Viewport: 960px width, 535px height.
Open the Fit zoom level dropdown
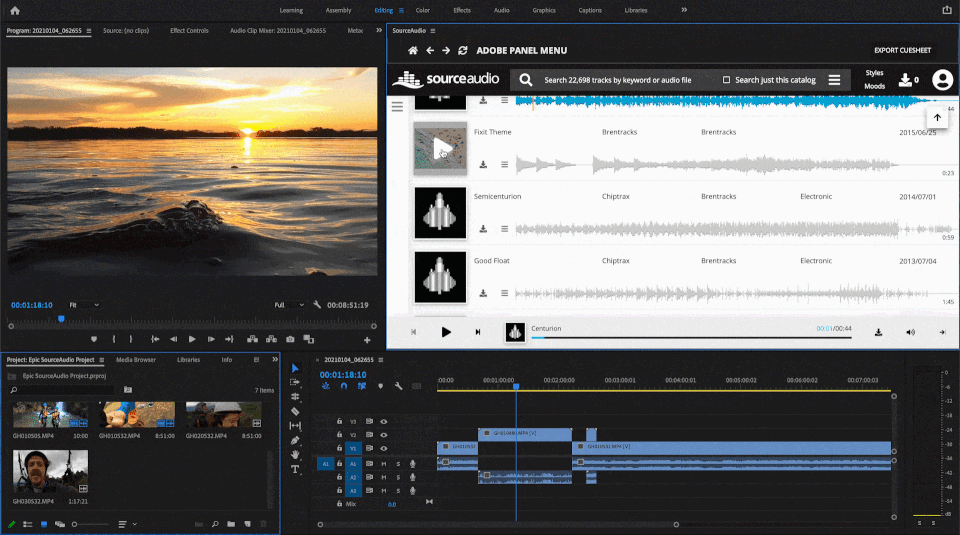[84, 305]
